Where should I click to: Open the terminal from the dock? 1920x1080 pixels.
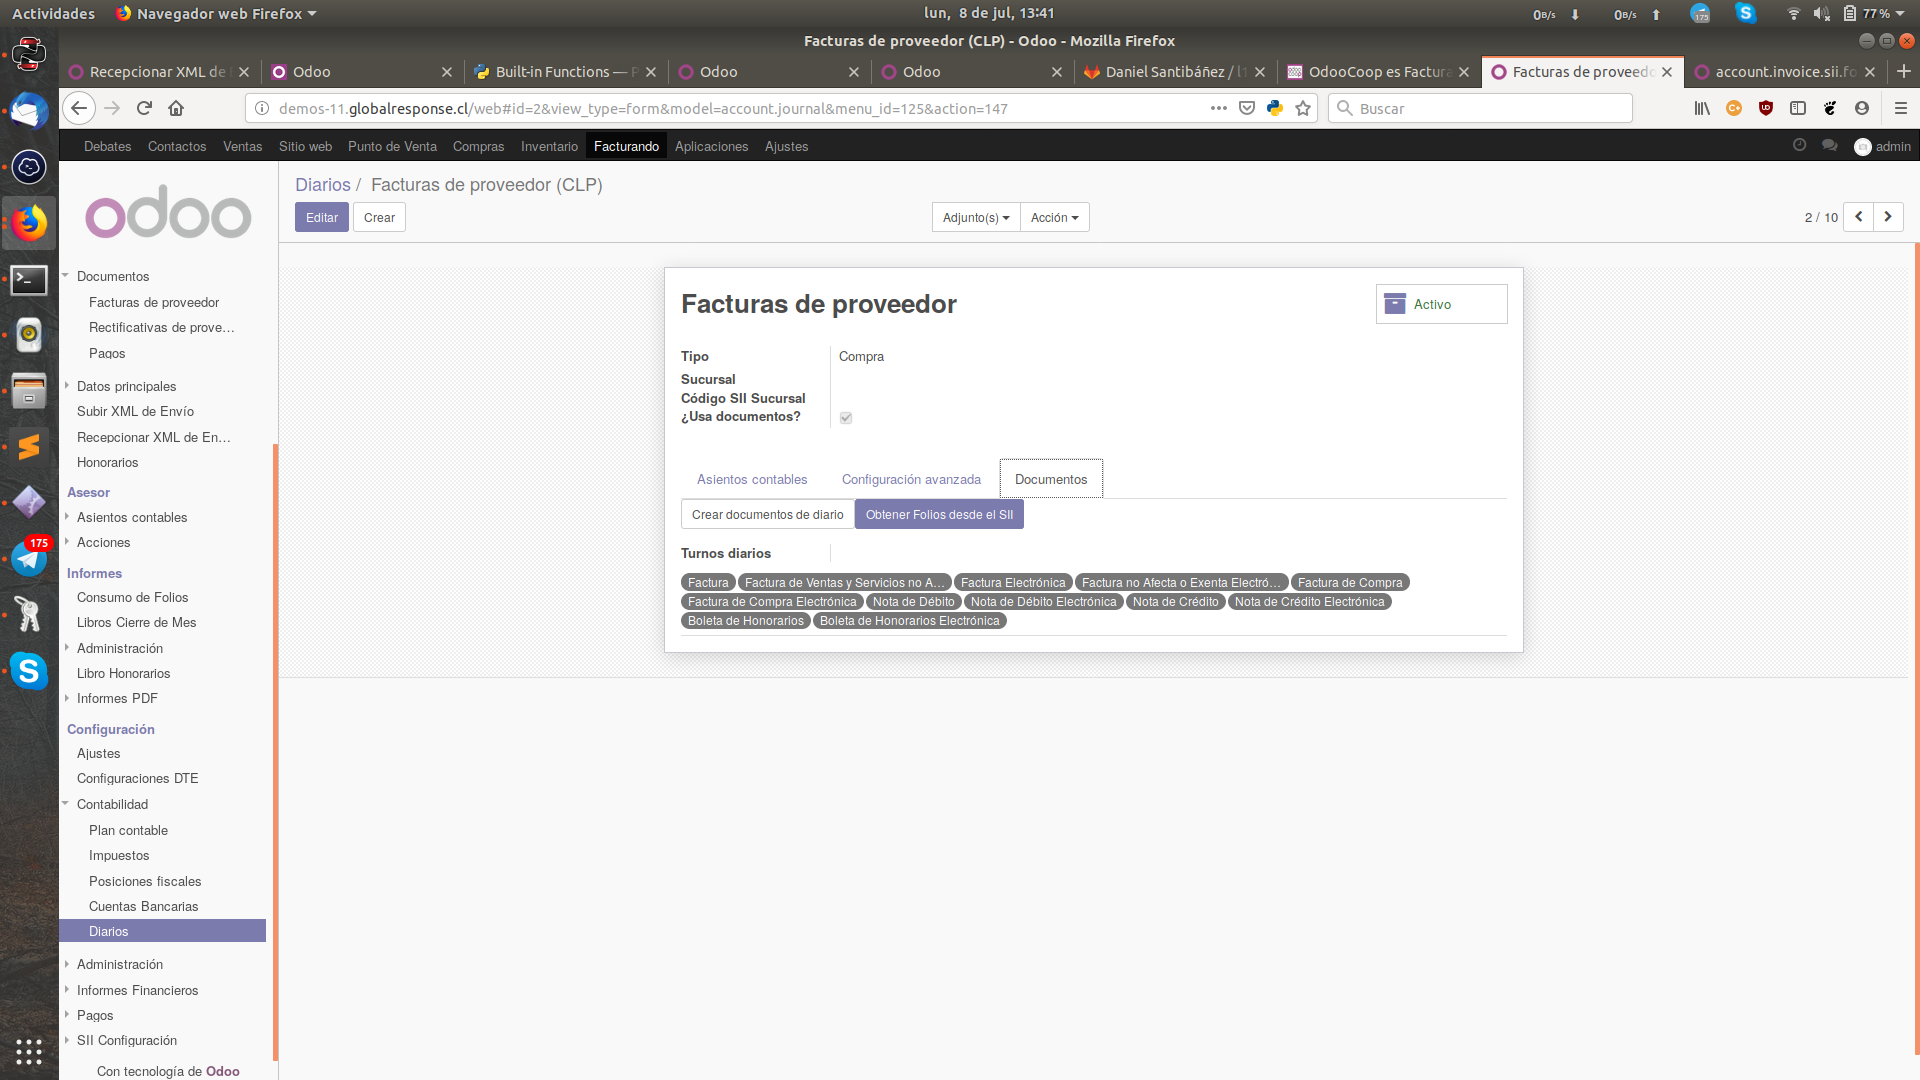[x=29, y=280]
